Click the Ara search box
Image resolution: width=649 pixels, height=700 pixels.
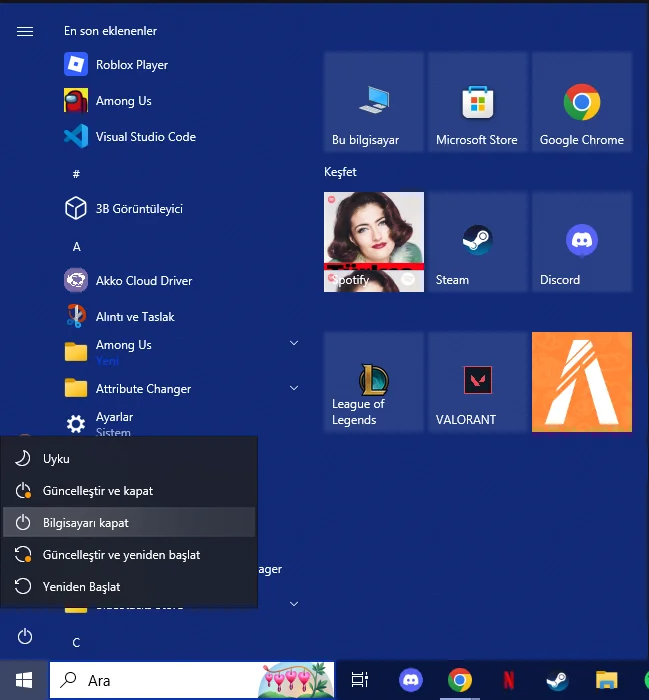pyautogui.click(x=191, y=680)
